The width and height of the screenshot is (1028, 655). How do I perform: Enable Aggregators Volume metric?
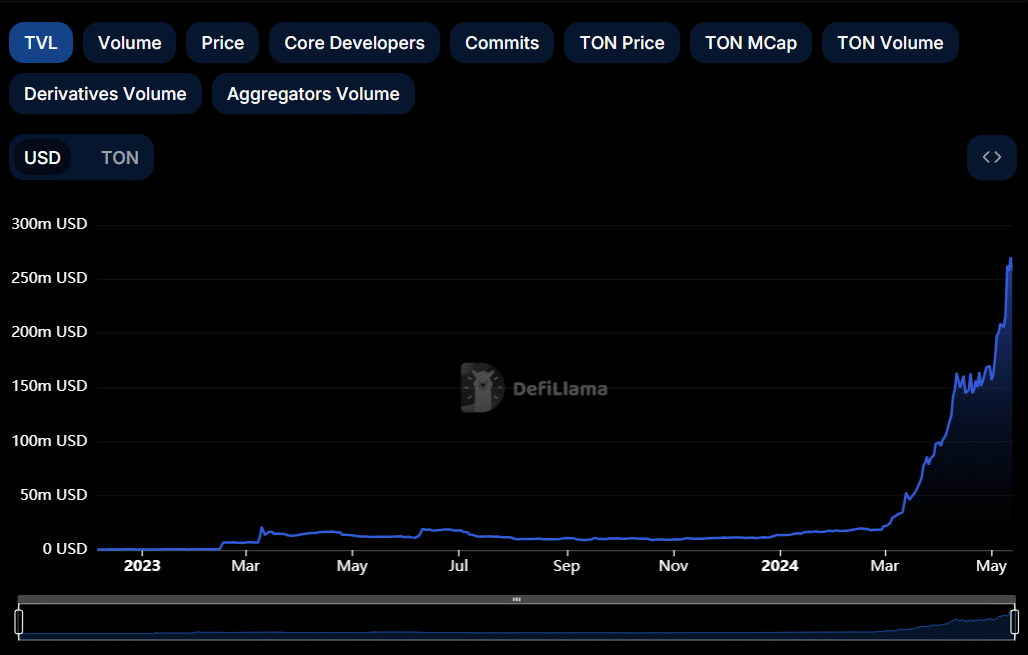[313, 94]
